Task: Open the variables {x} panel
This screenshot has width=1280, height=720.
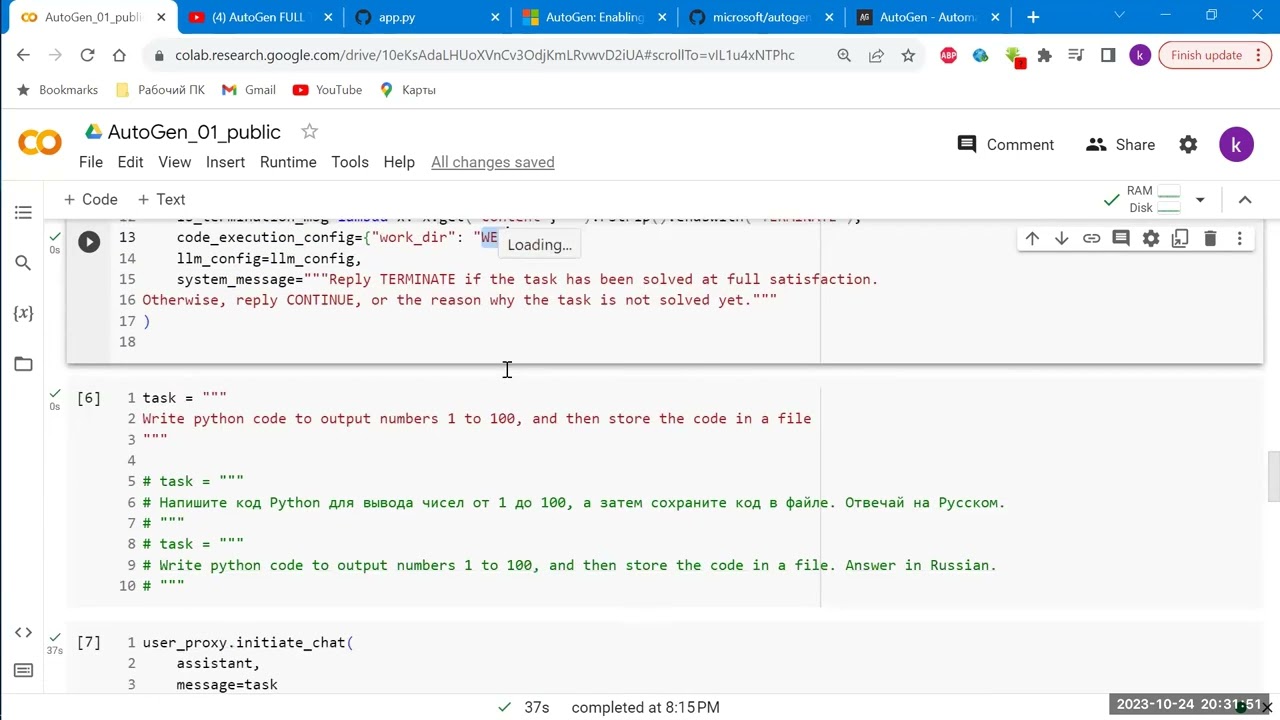Action: tap(23, 313)
